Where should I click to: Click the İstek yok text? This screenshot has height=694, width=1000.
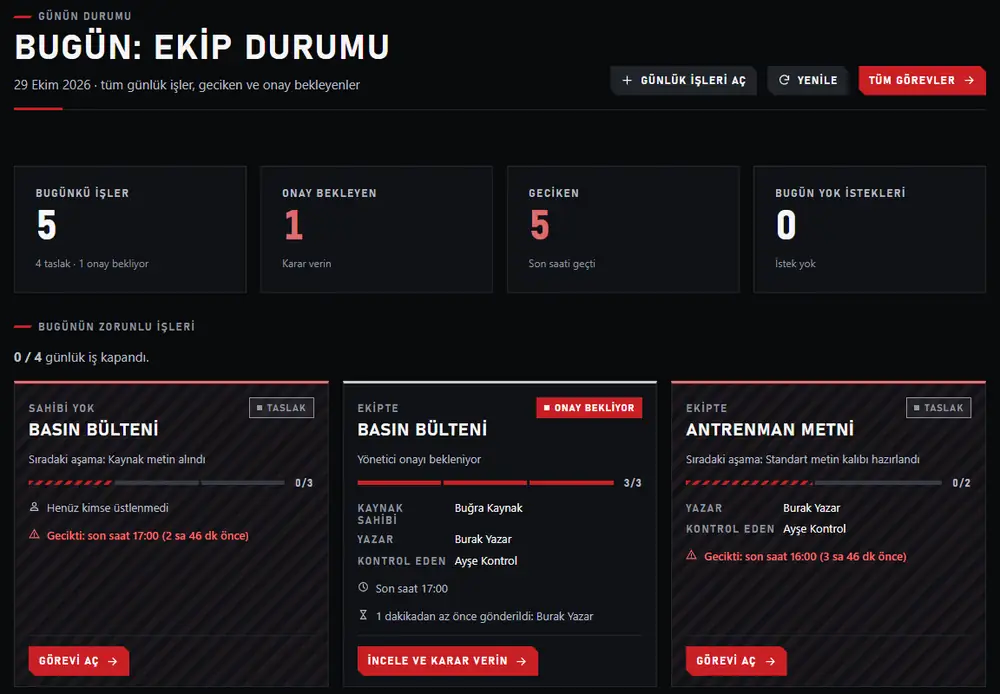(795, 263)
